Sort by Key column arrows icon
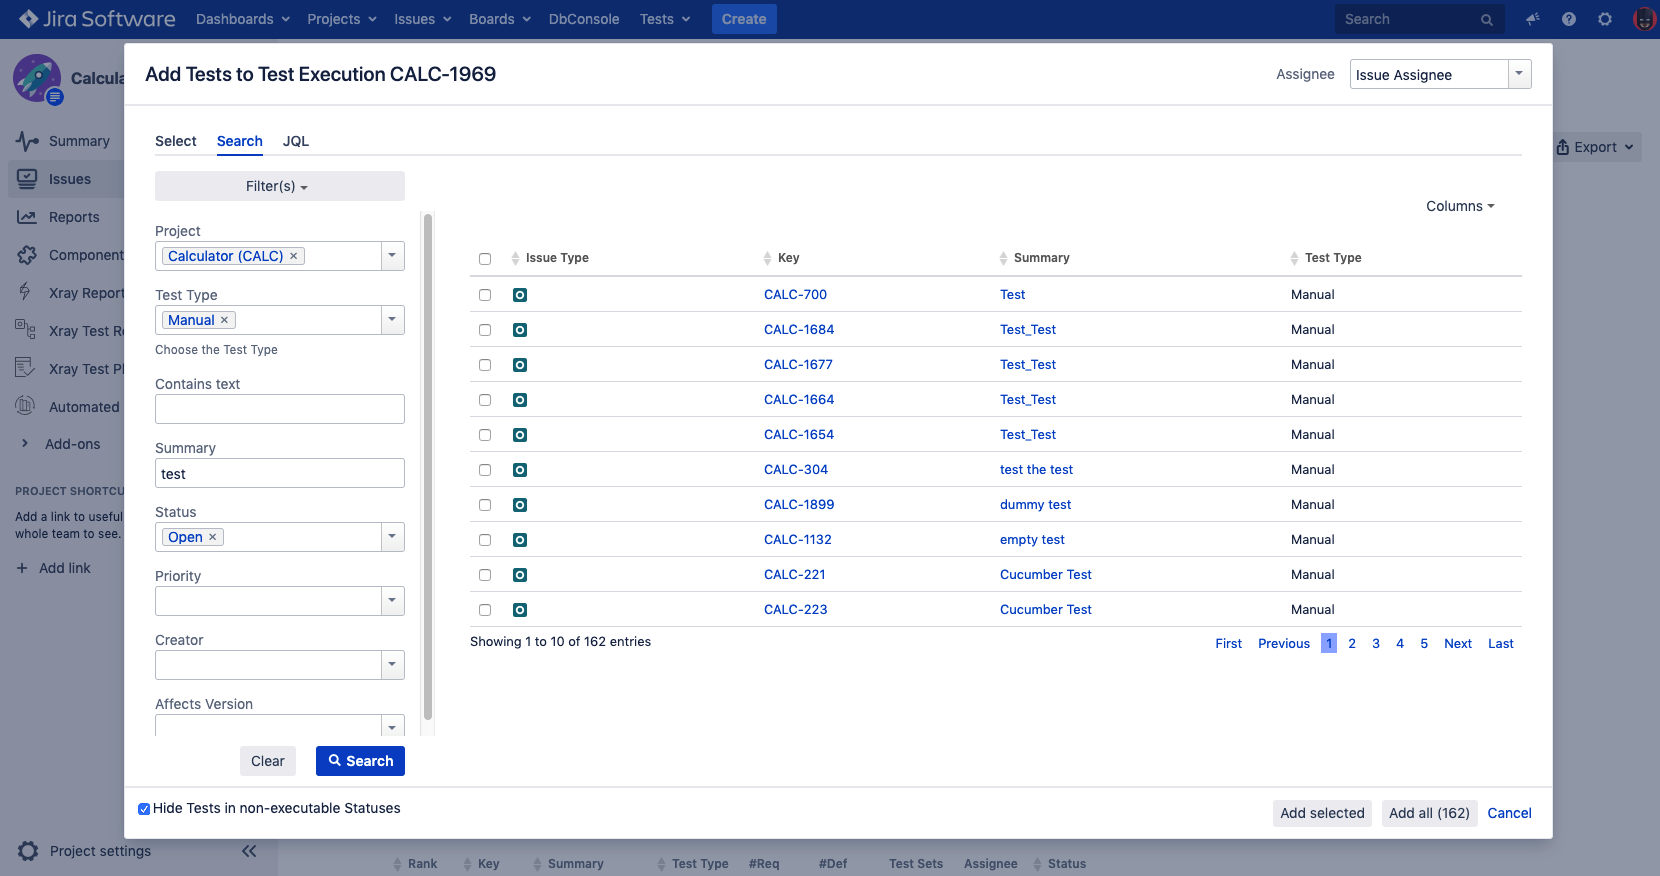Image resolution: width=1660 pixels, height=876 pixels. tap(767, 258)
